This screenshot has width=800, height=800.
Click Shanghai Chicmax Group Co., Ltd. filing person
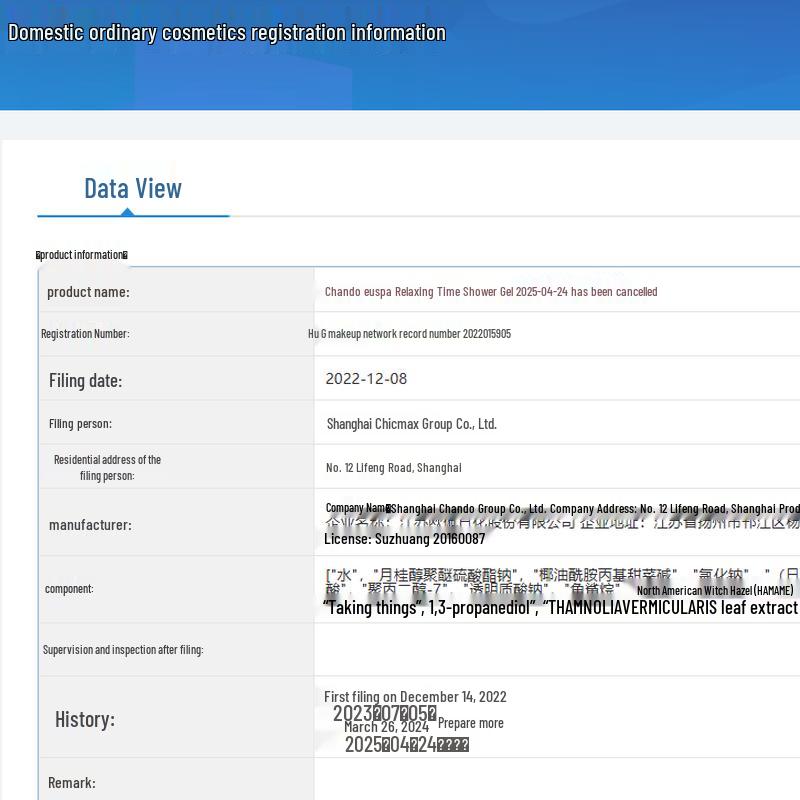[412, 424]
